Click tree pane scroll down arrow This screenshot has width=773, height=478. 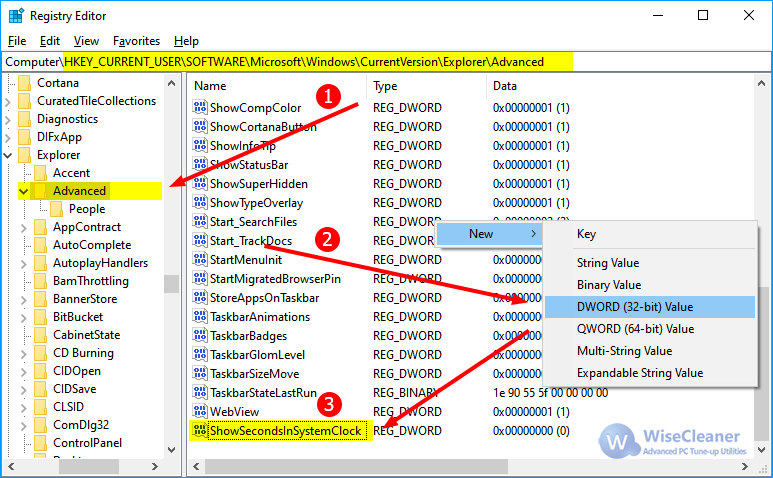(171, 449)
